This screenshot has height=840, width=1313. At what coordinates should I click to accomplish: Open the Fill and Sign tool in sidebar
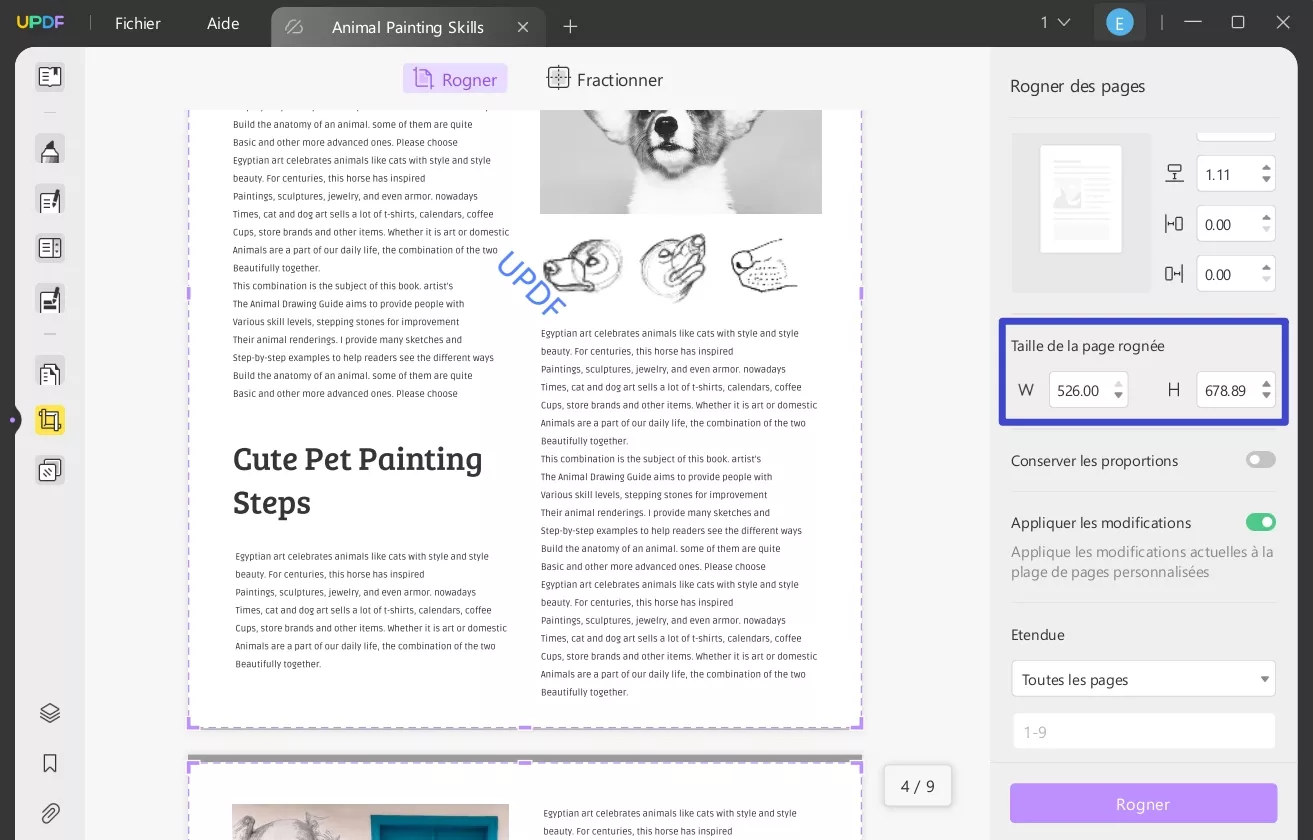pyautogui.click(x=50, y=298)
